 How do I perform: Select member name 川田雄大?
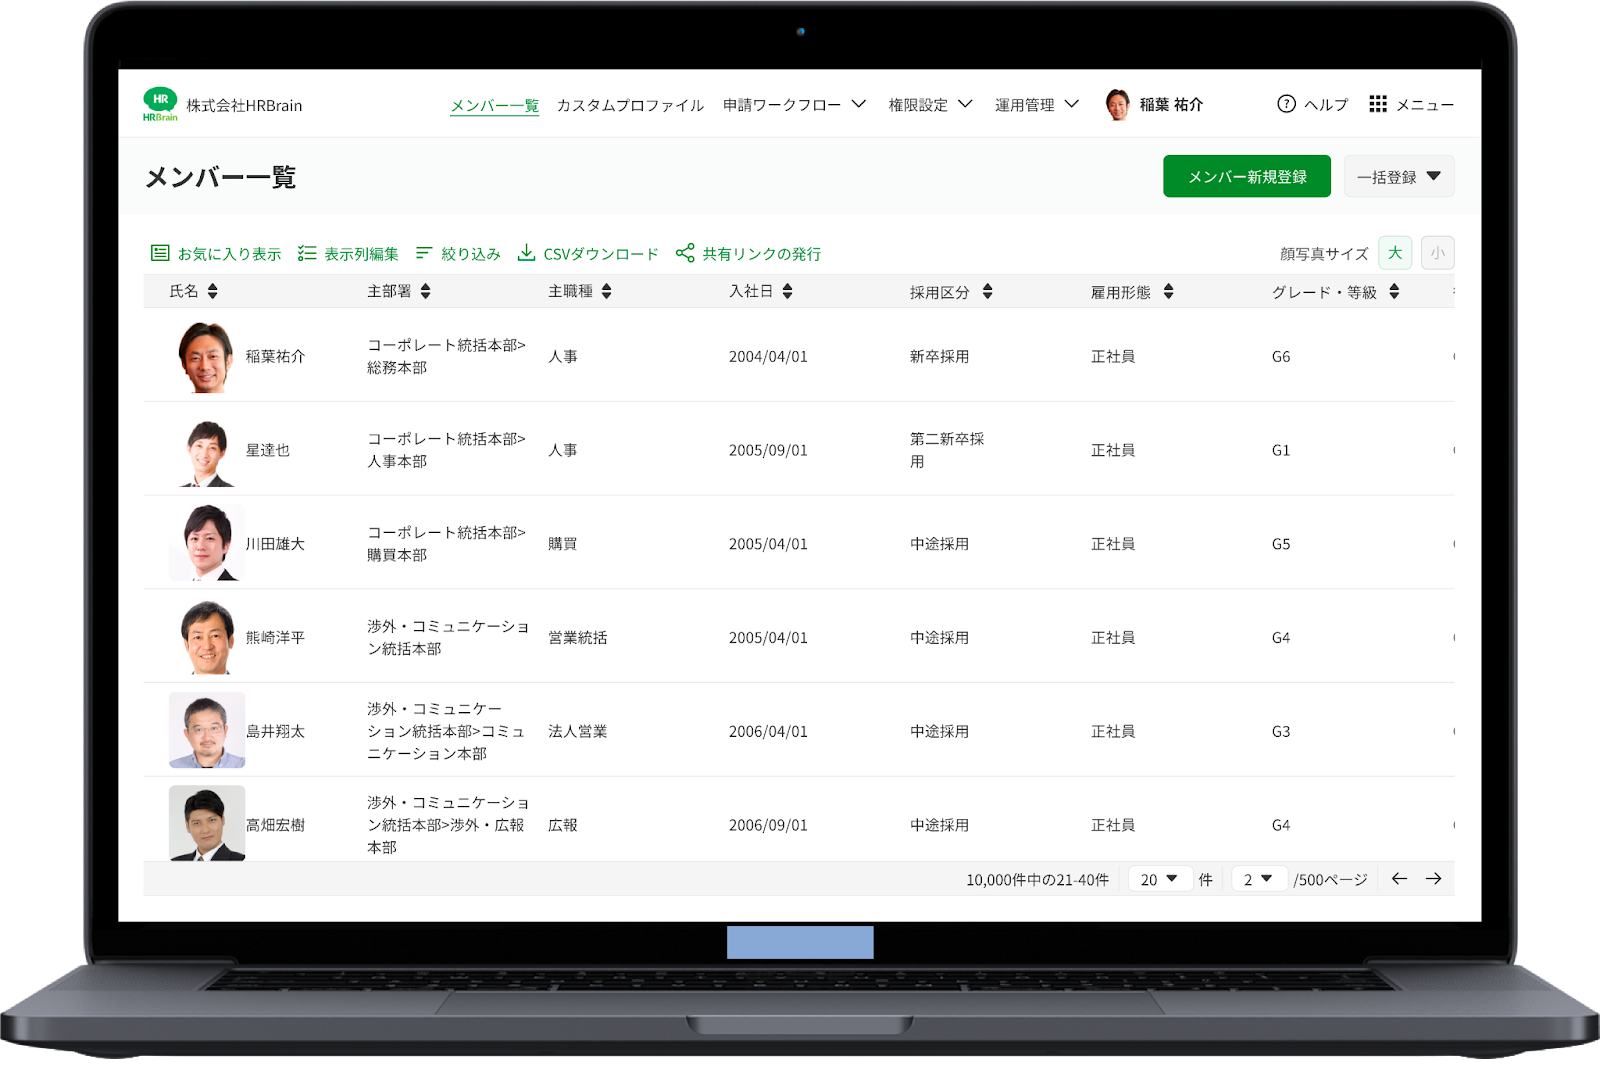275,544
